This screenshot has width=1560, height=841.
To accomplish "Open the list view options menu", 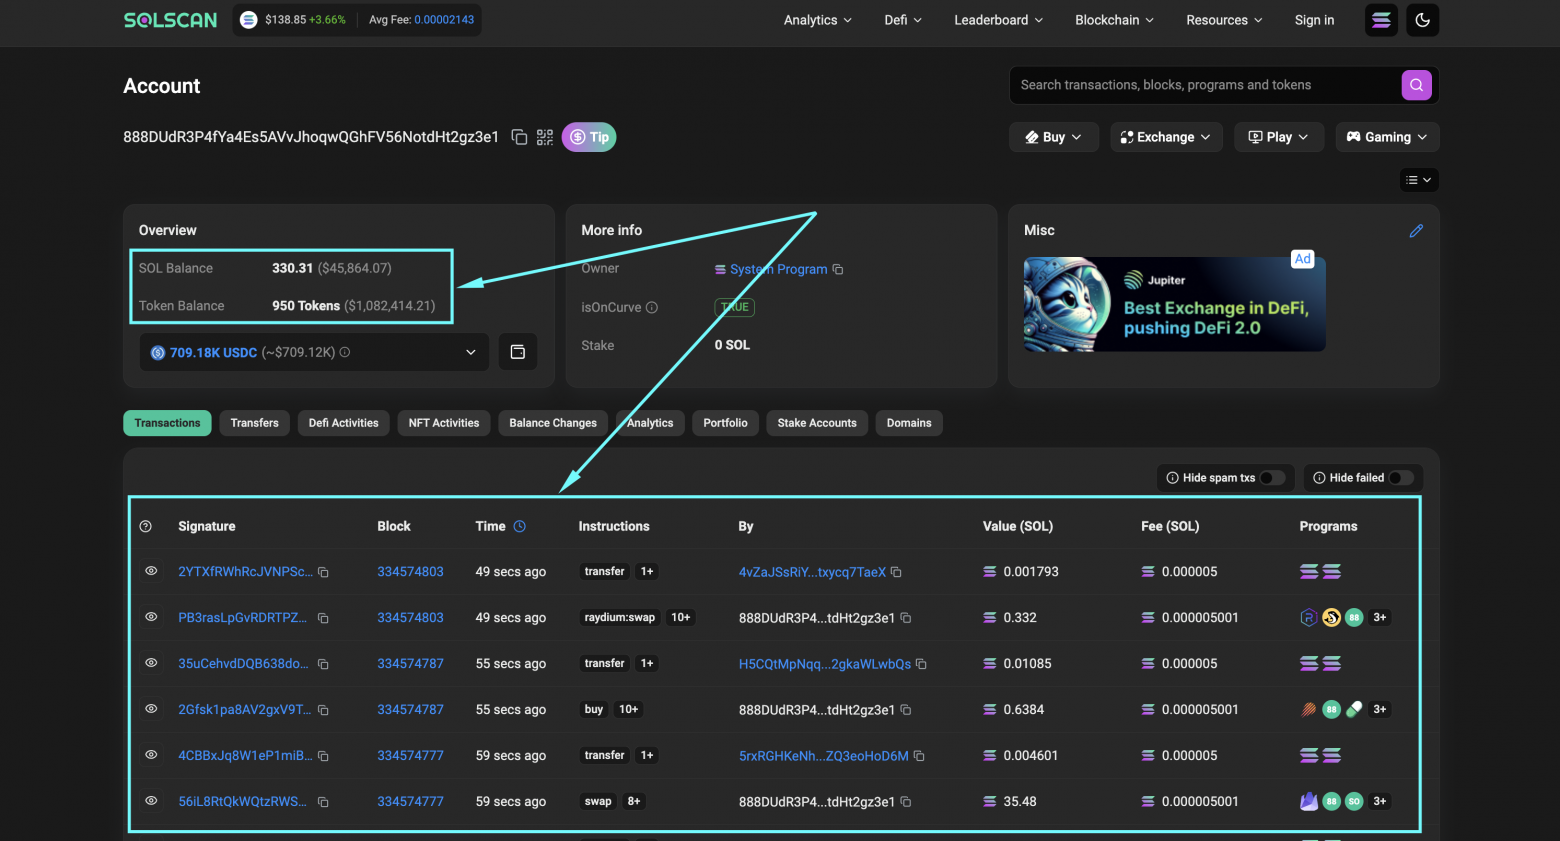I will click(1419, 180).
